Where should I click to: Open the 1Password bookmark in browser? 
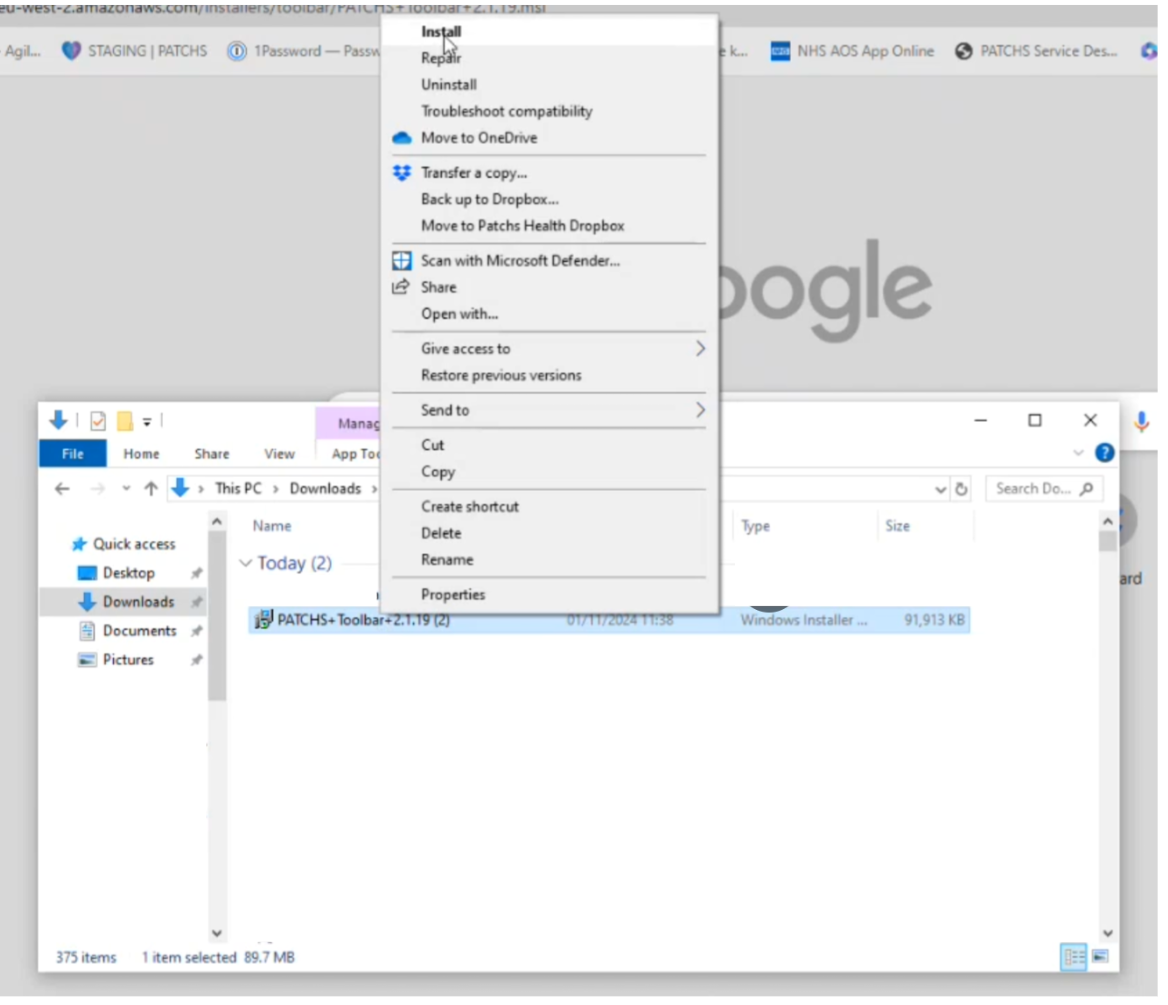pos(304,51)
